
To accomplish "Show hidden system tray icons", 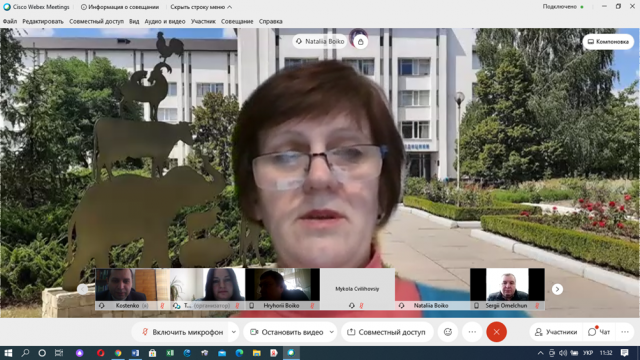I will pos(540,353).
